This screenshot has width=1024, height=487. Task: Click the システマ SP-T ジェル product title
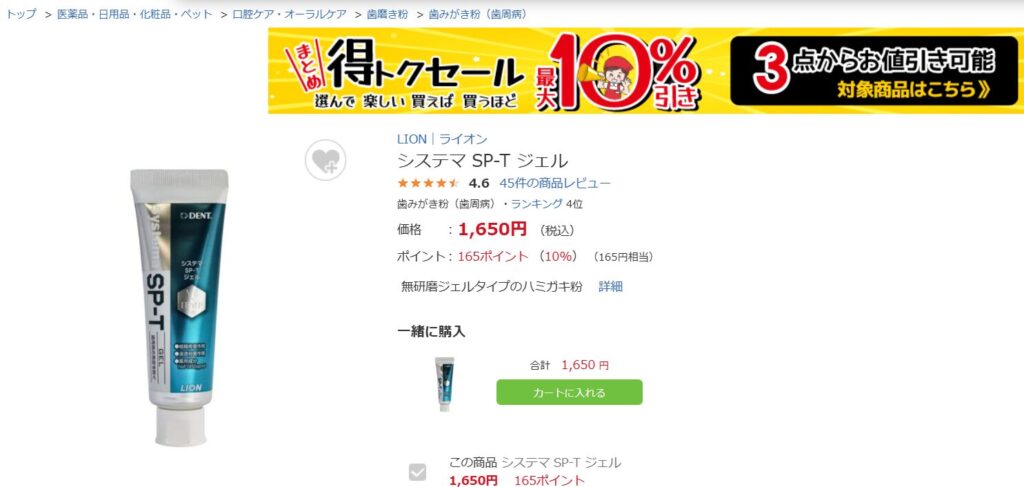pos(483,161)
